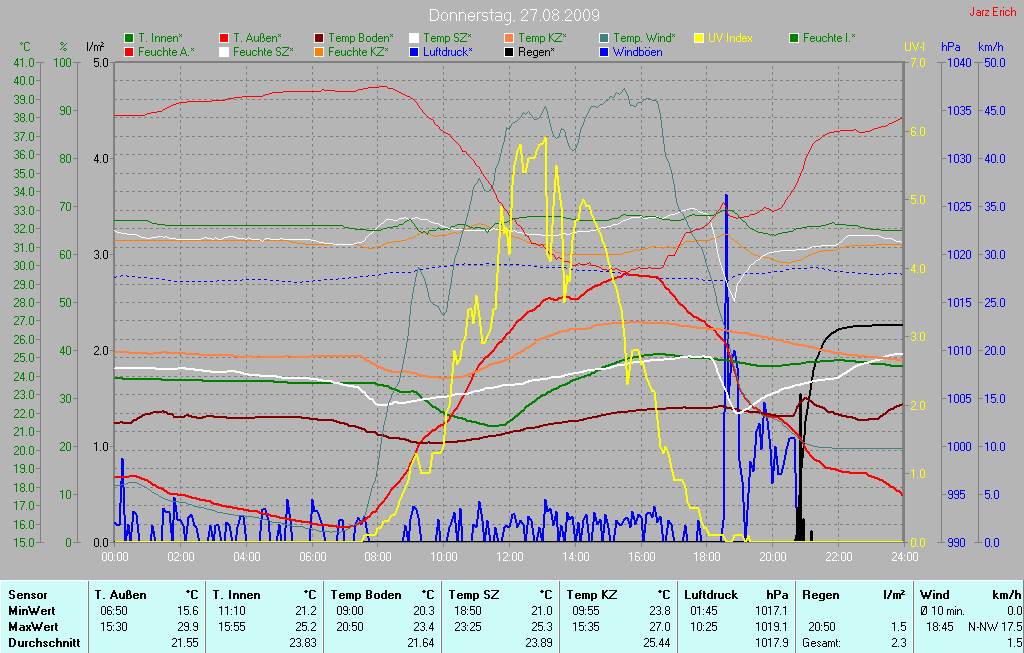
Task: Click the Feuchte I. legend entry
Action: (x=823, y=38)
